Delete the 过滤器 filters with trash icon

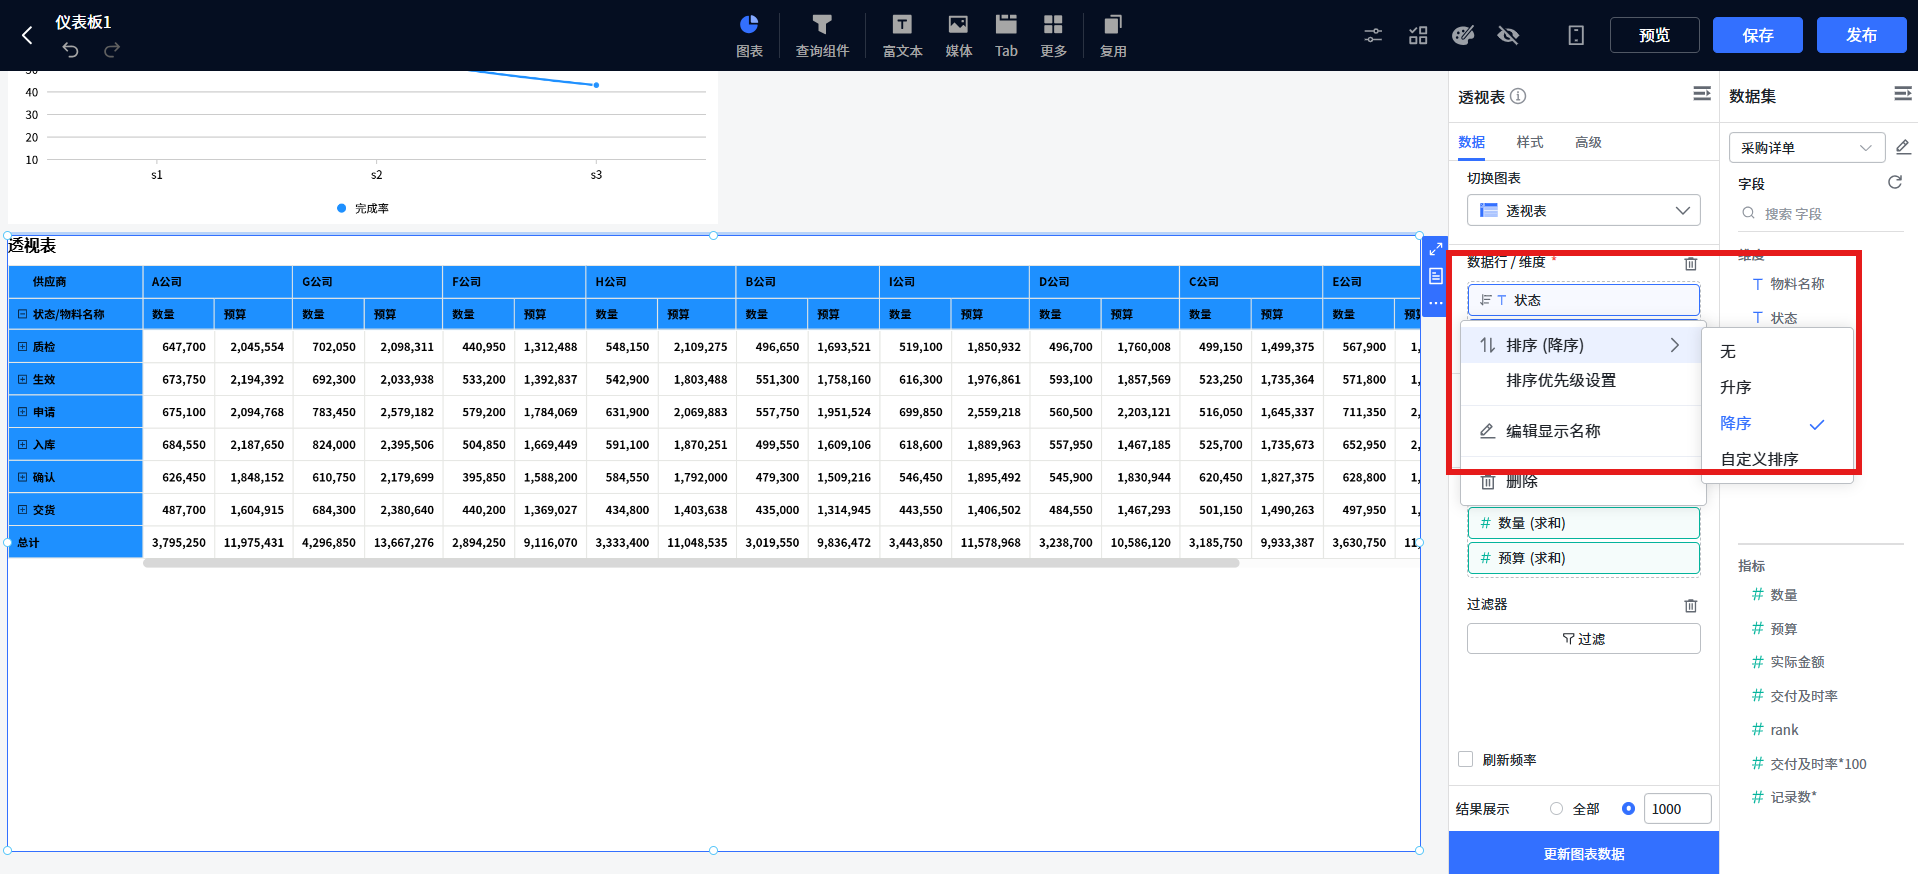[1690, 605]
